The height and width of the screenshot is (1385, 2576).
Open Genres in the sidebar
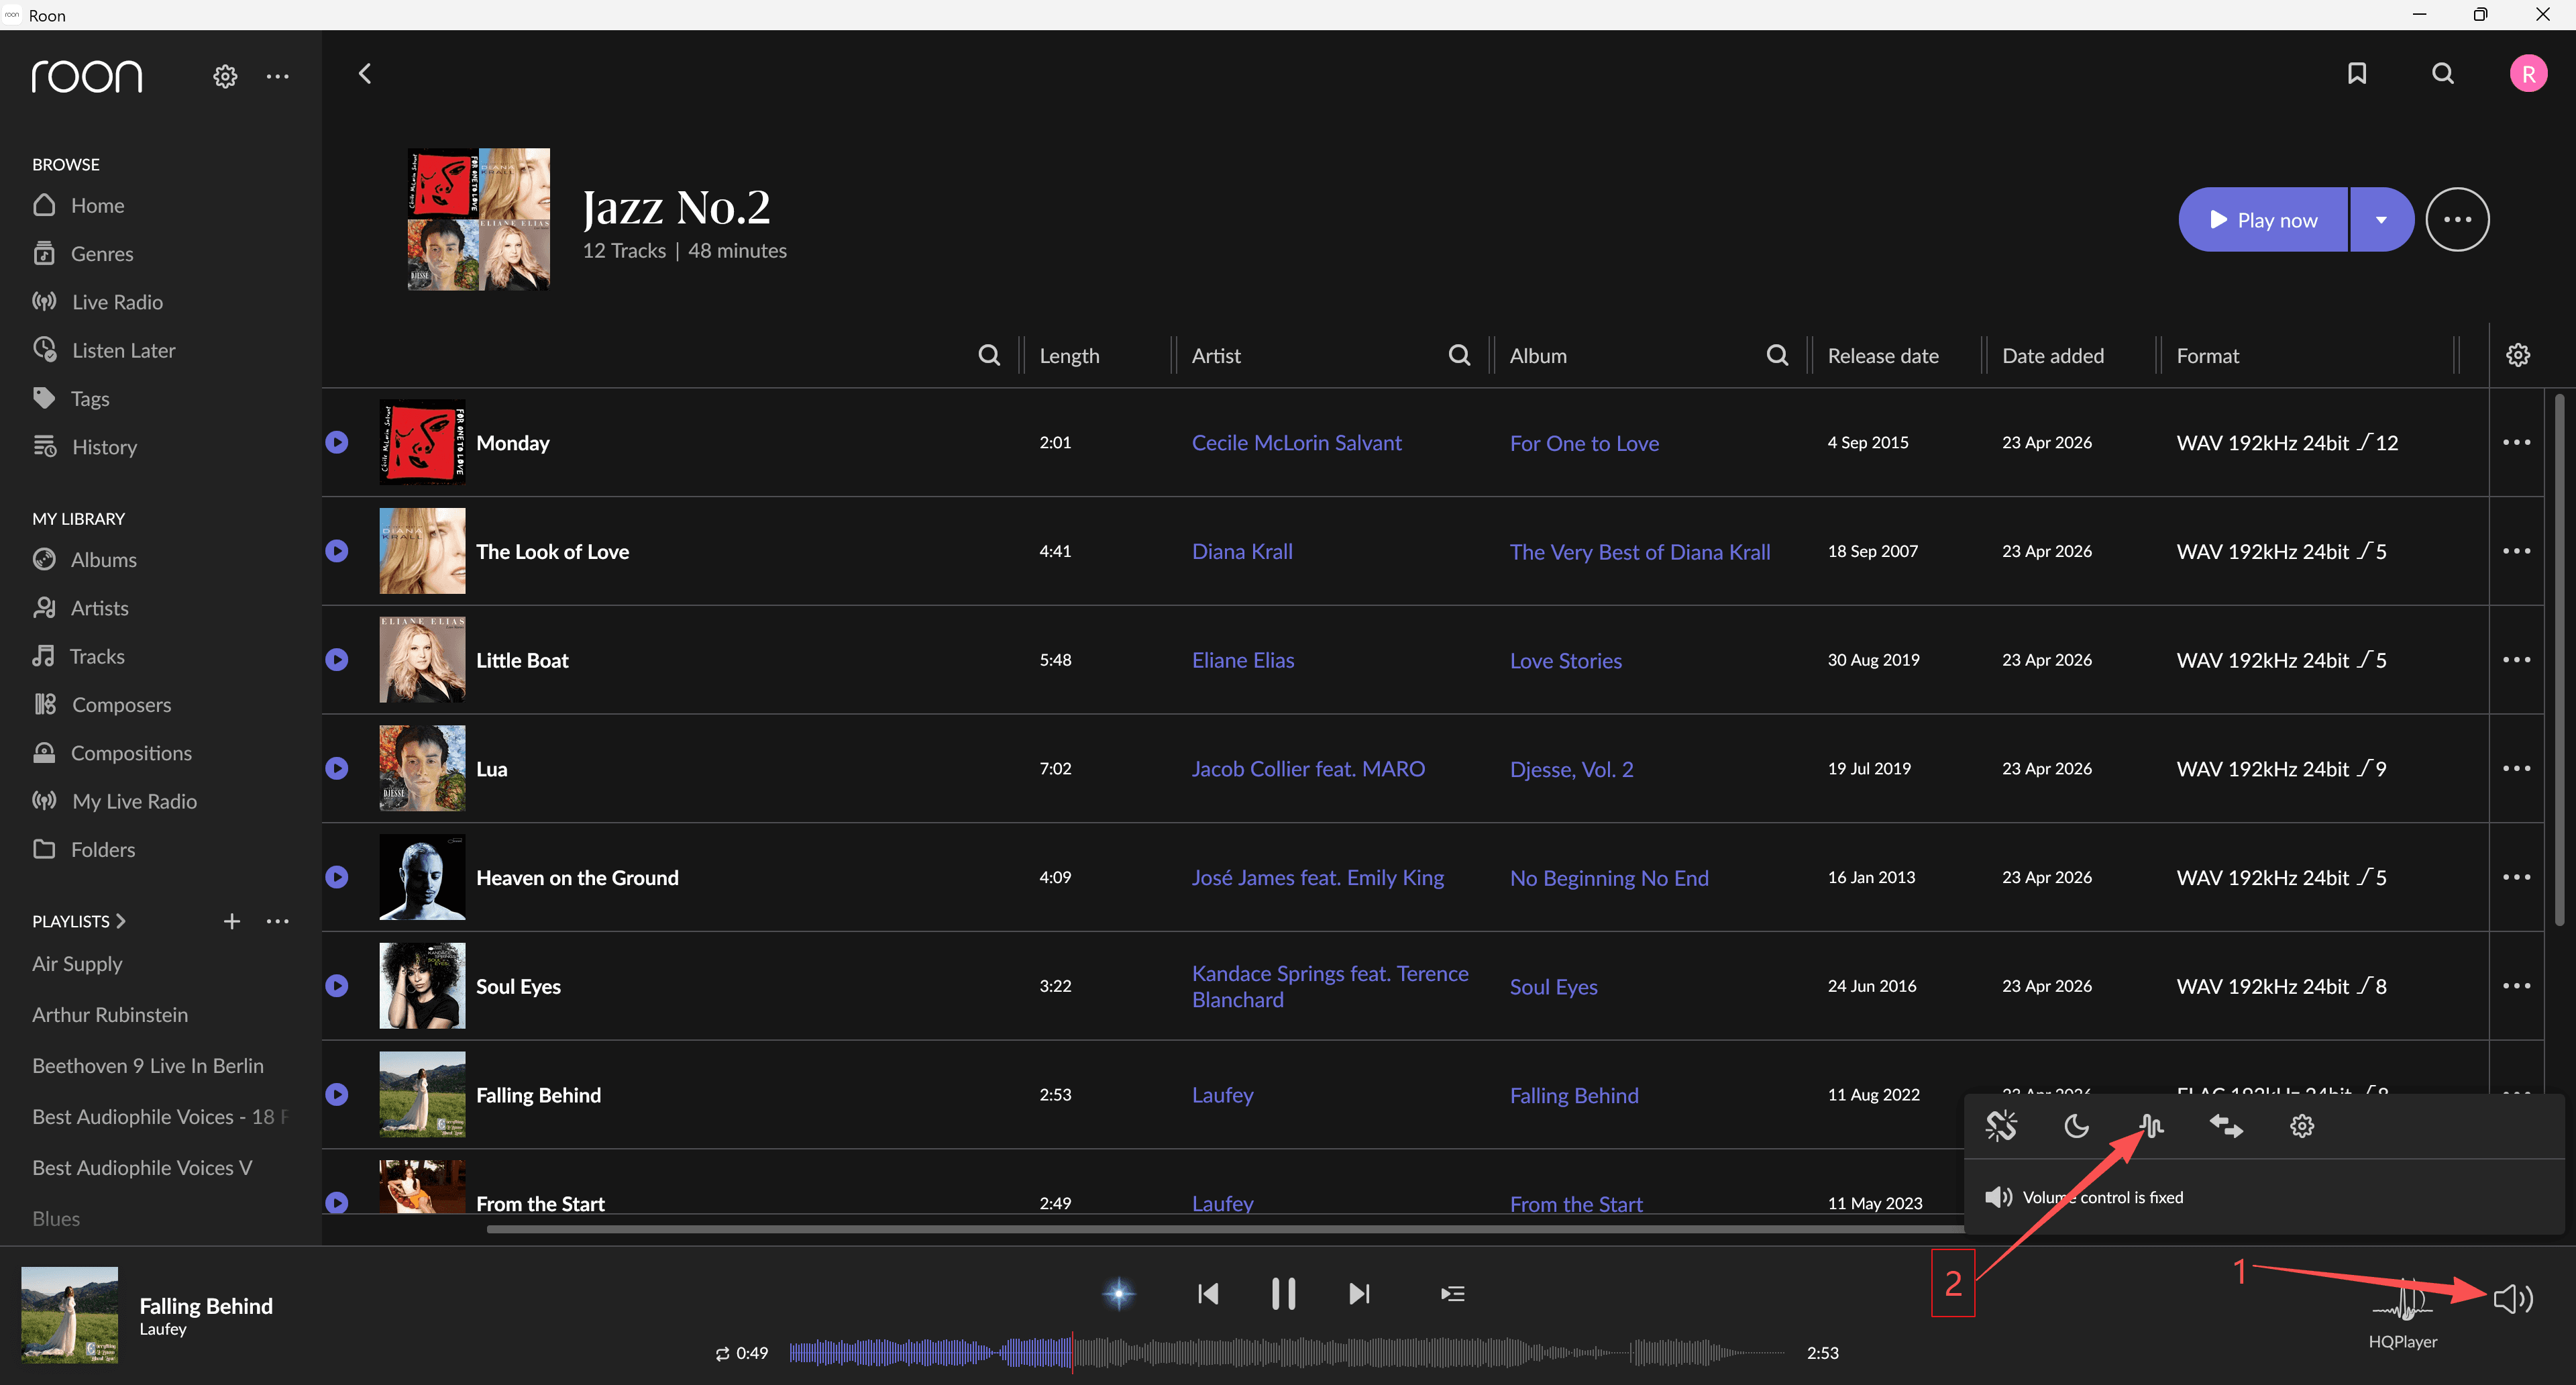point(83,253)
